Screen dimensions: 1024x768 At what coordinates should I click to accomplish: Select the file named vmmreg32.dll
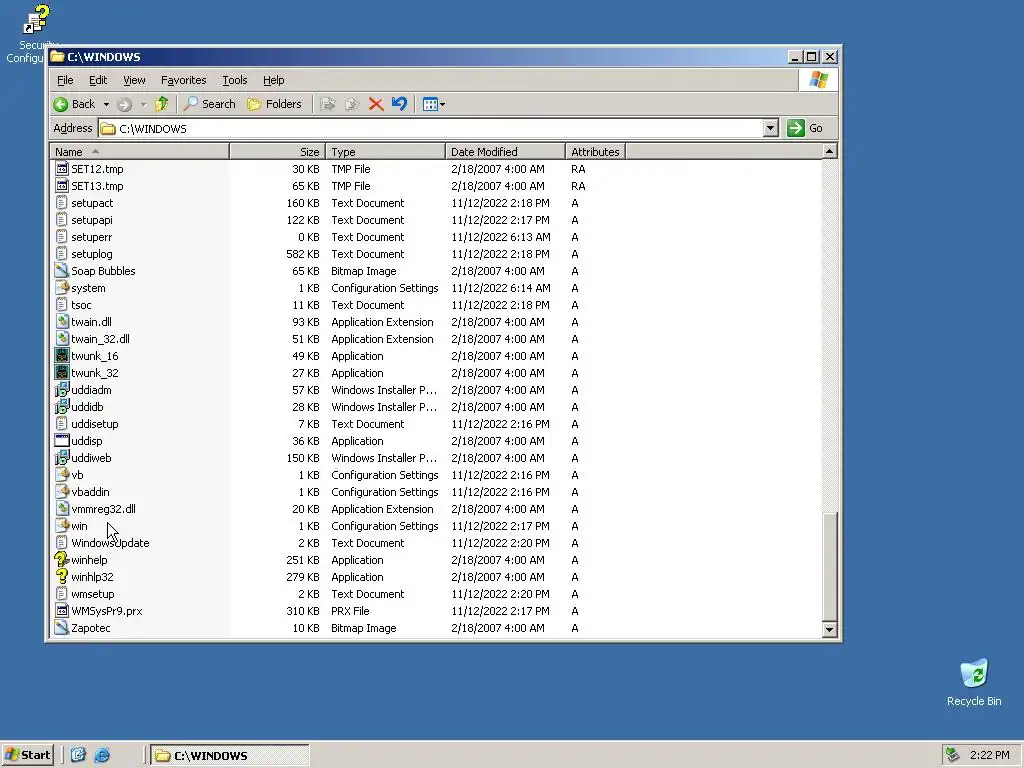pos(103,509)
